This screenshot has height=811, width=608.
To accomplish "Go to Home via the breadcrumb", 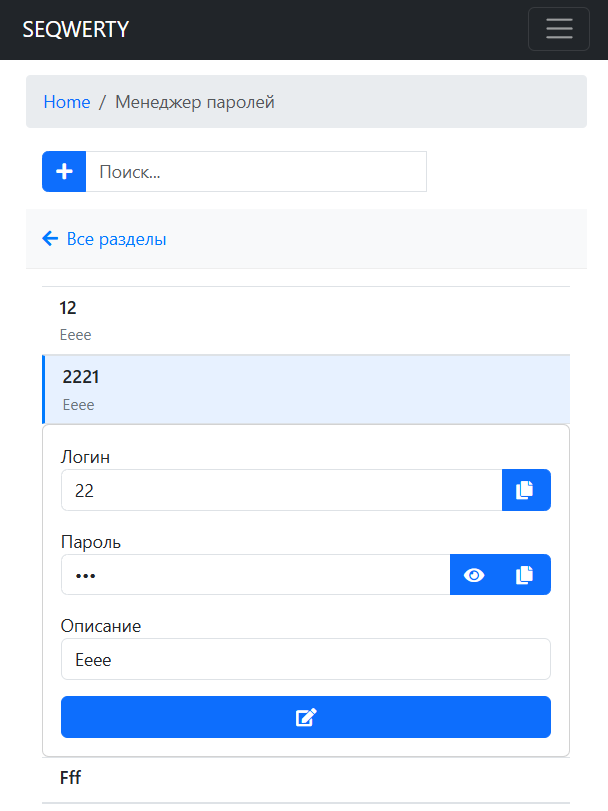I will click(x=67, y=102).
